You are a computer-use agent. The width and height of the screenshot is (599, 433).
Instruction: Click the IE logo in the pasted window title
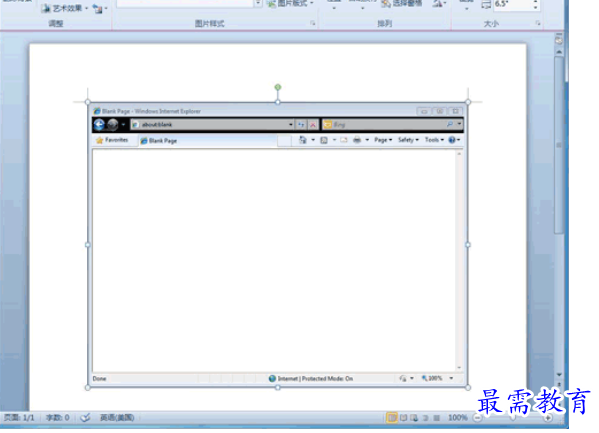click(x=97, y=111)
